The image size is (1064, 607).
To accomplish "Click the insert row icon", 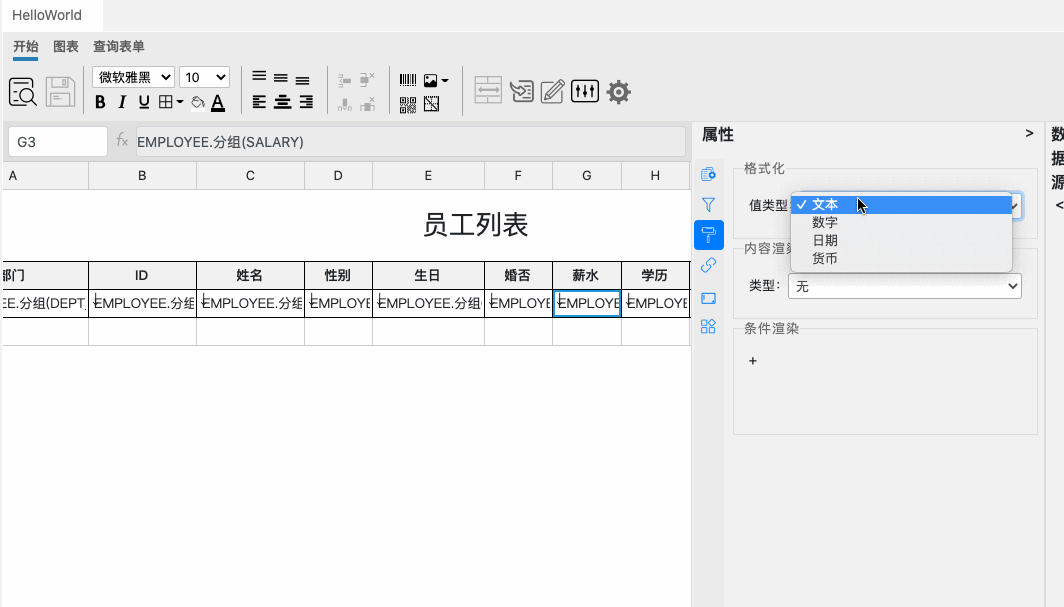I will [x=345, y=80].
